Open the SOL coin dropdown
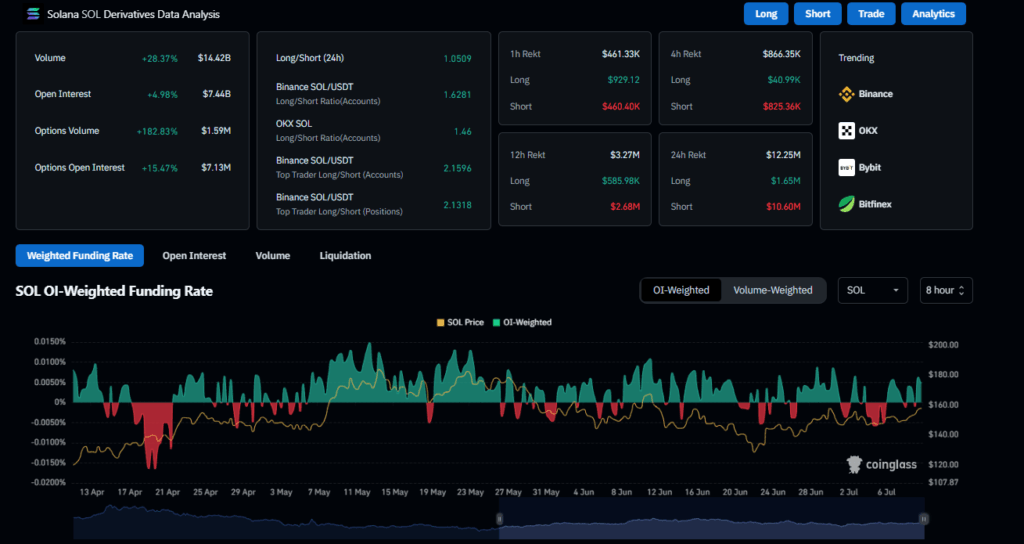This screenshot has width=1024, height=544. pos(872,290)
